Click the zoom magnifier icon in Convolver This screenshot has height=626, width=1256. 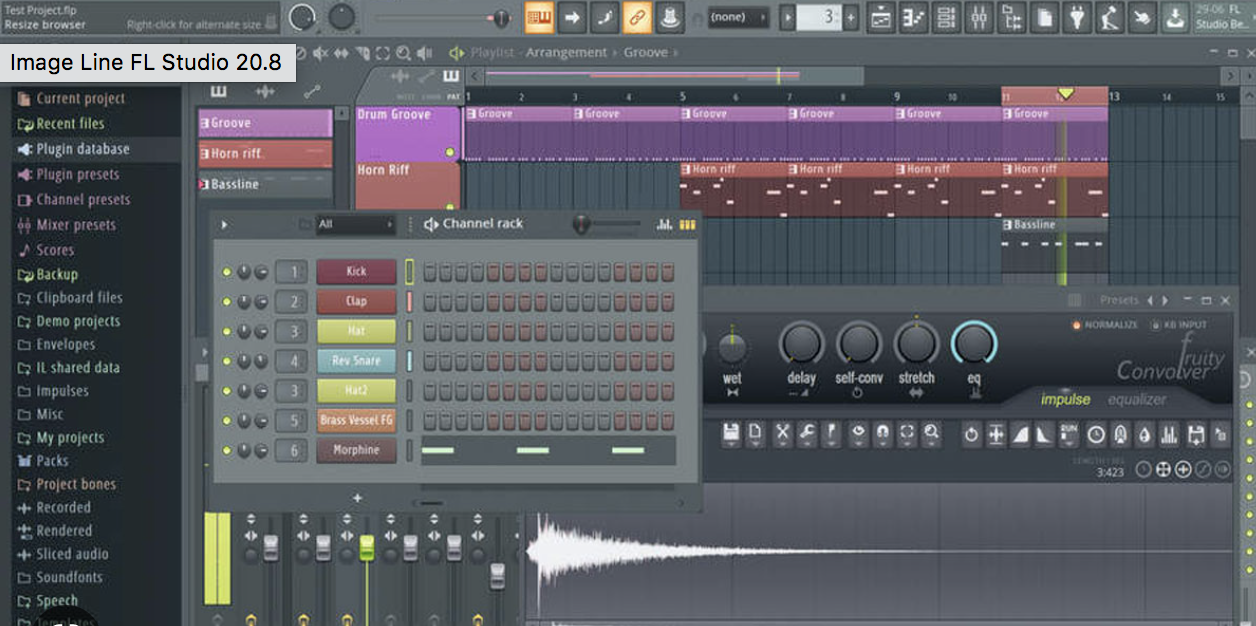931,434
